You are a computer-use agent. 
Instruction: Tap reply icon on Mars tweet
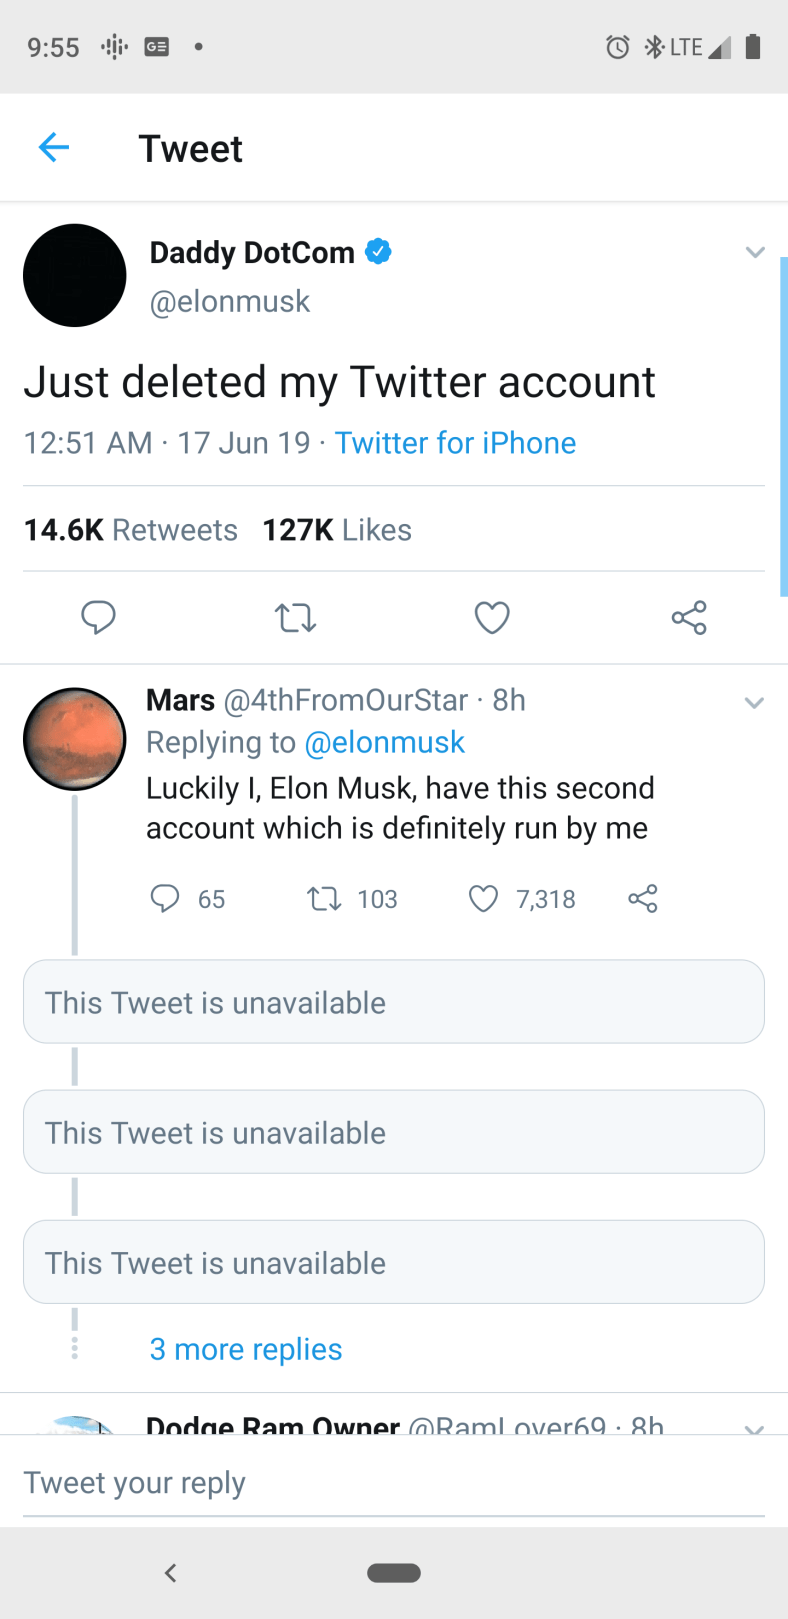point(164,898)
